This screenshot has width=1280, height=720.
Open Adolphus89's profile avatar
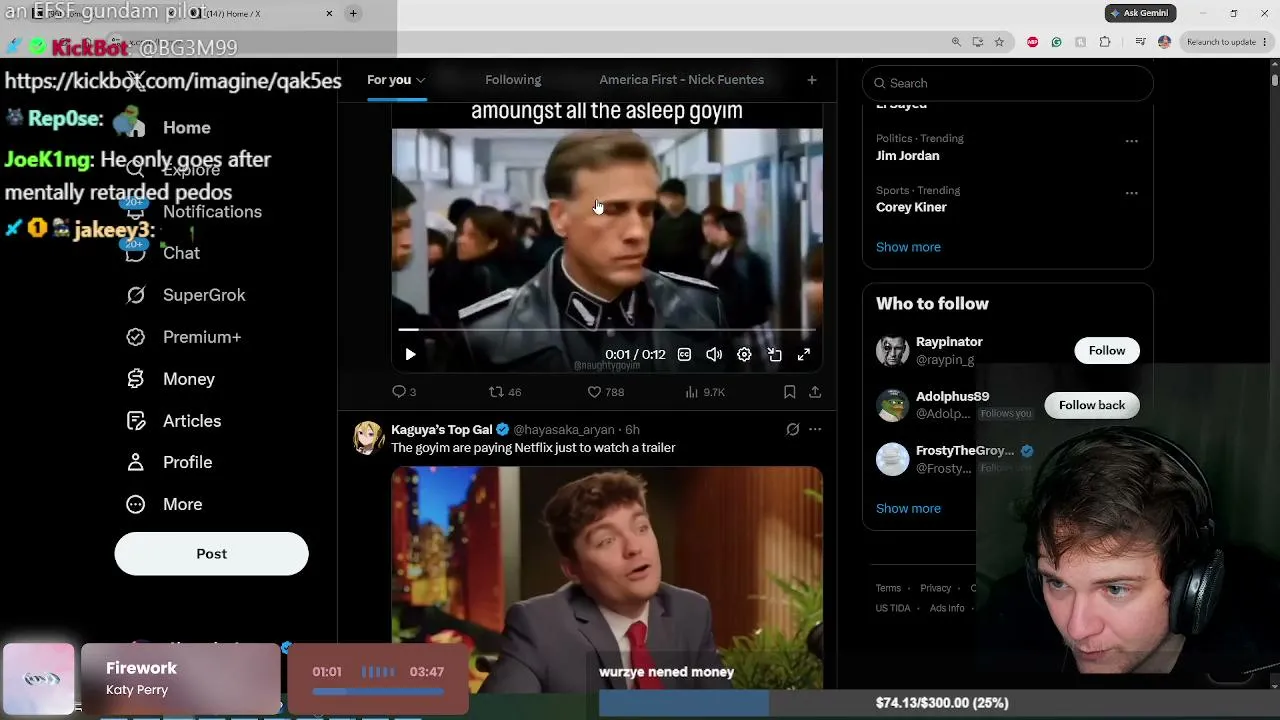point(892,405)
